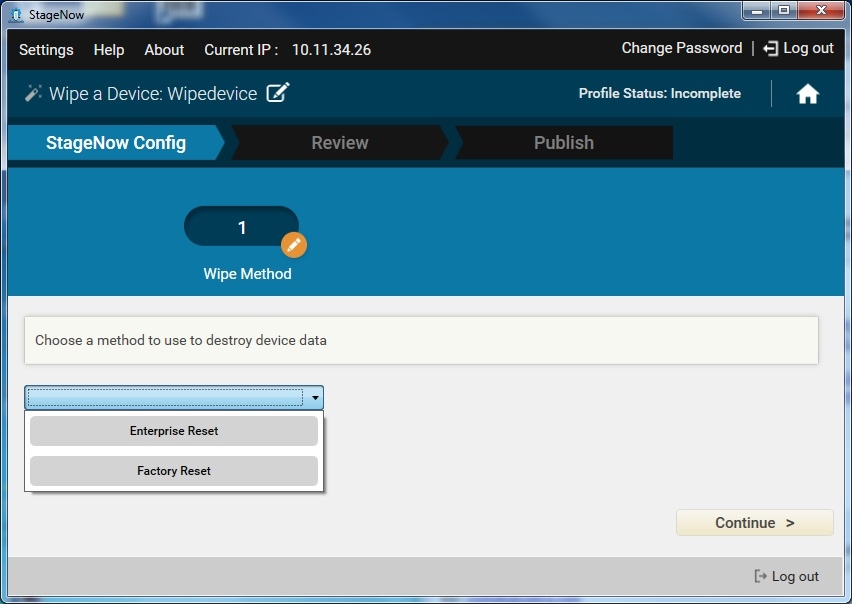Click the magic wand wizard icon
Viewport: 852px width, 604px height.
pyautogui.click(x=33, y=93)
